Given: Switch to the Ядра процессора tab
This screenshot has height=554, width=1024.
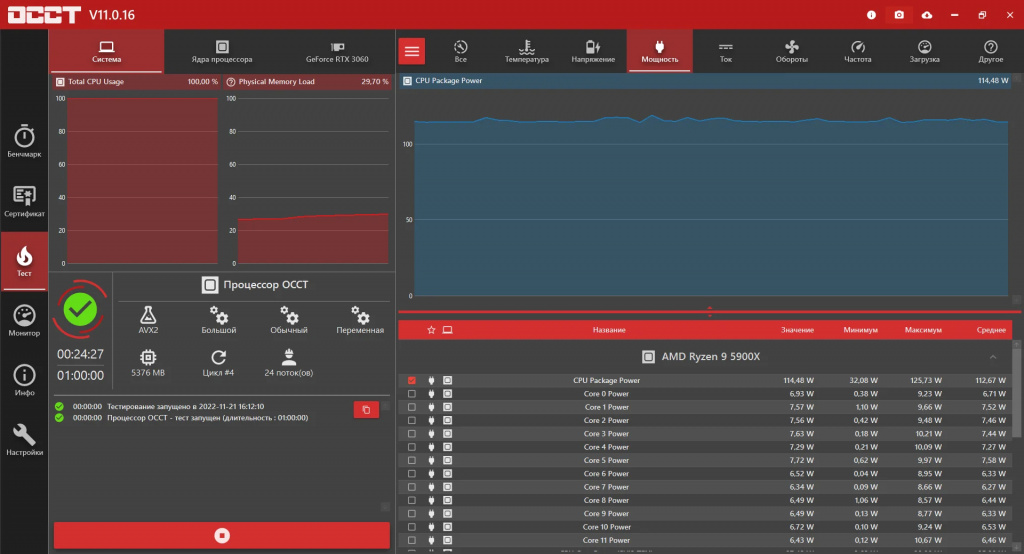Looking at the screenshot, I should 222,51.
